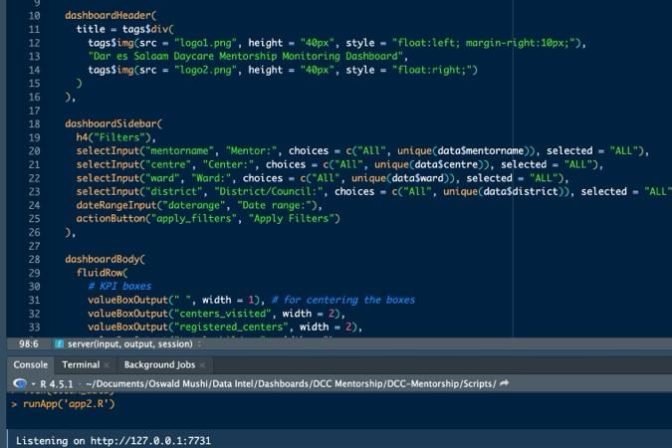Click the view current working directory arrow

click(504, 383)
